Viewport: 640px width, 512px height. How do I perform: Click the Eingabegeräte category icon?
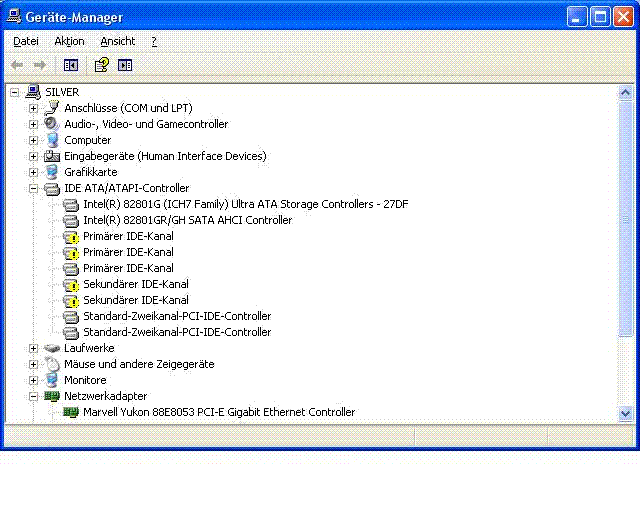tap(52, 156)
